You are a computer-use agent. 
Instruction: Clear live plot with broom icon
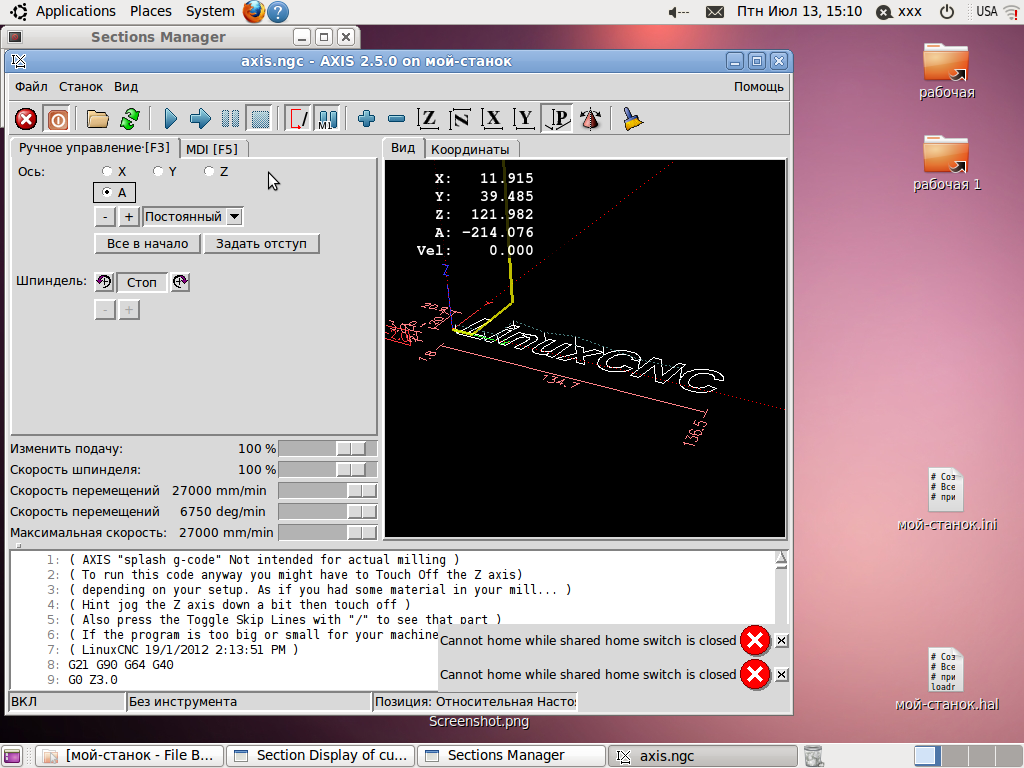click(x=632, y=119)
